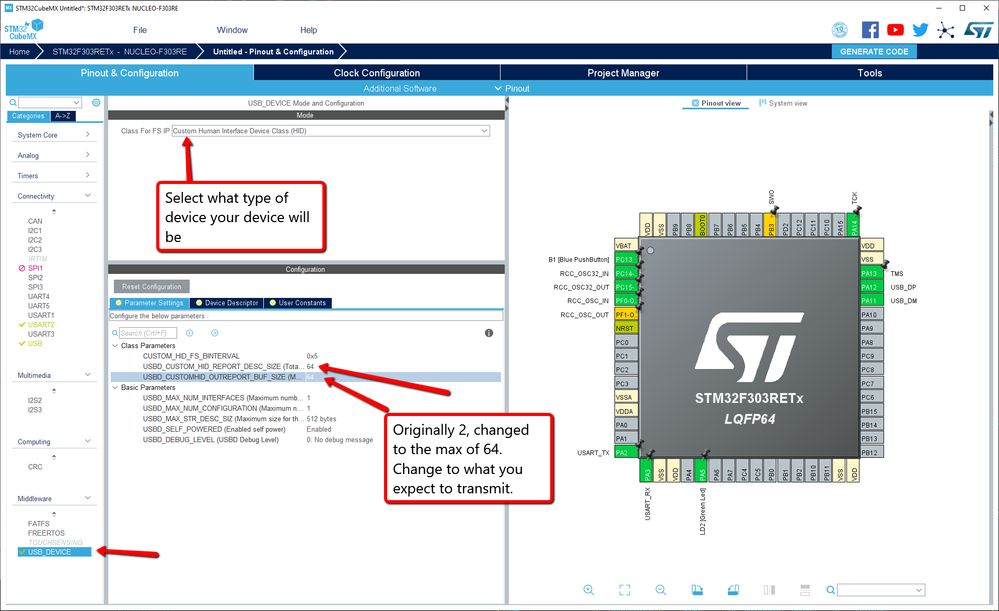Switch to the A->Z listing tab

pos(63,116)
